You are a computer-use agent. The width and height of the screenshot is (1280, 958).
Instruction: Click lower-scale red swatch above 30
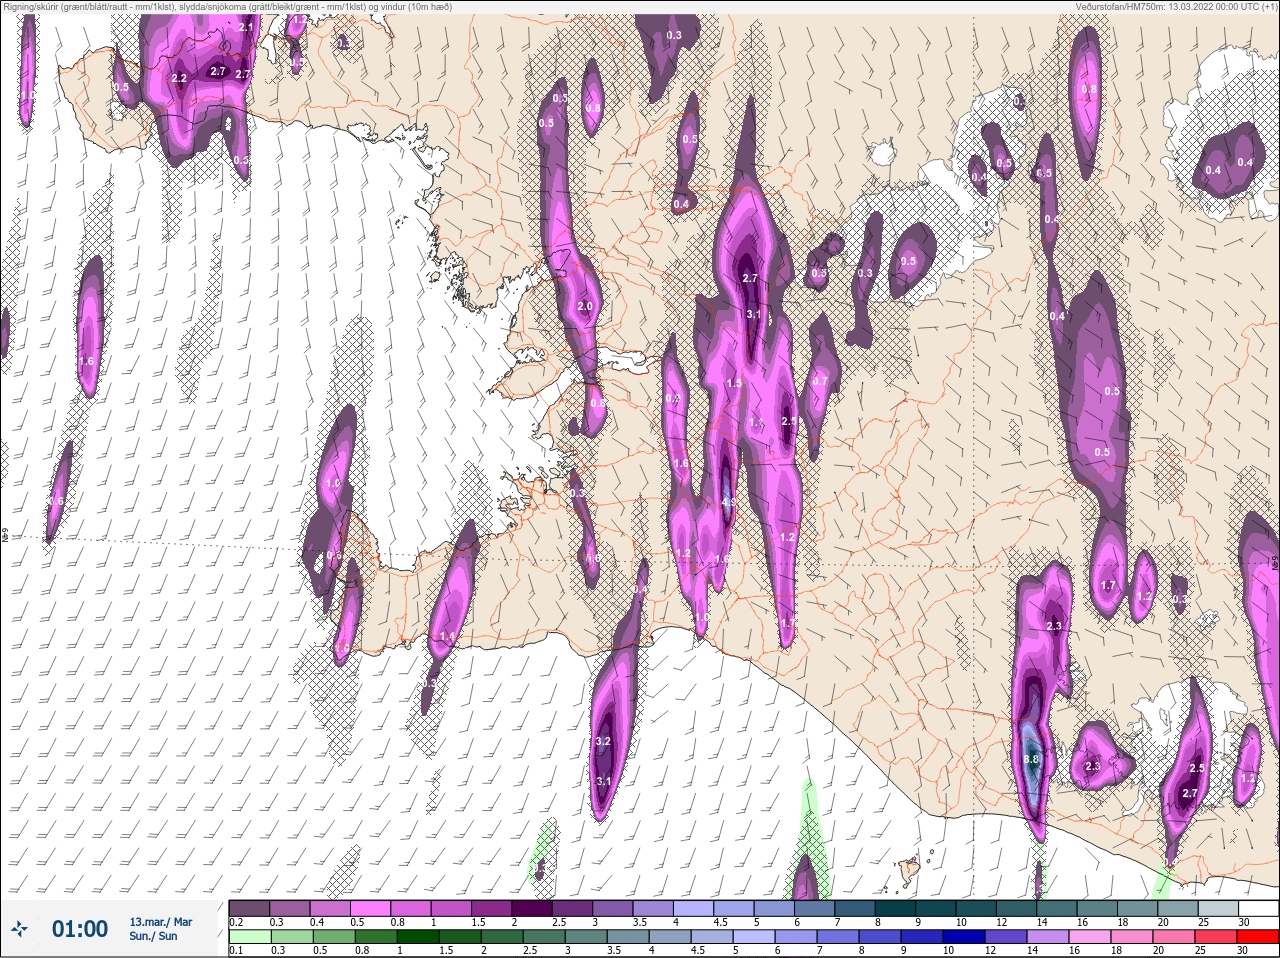point(1257,937)
